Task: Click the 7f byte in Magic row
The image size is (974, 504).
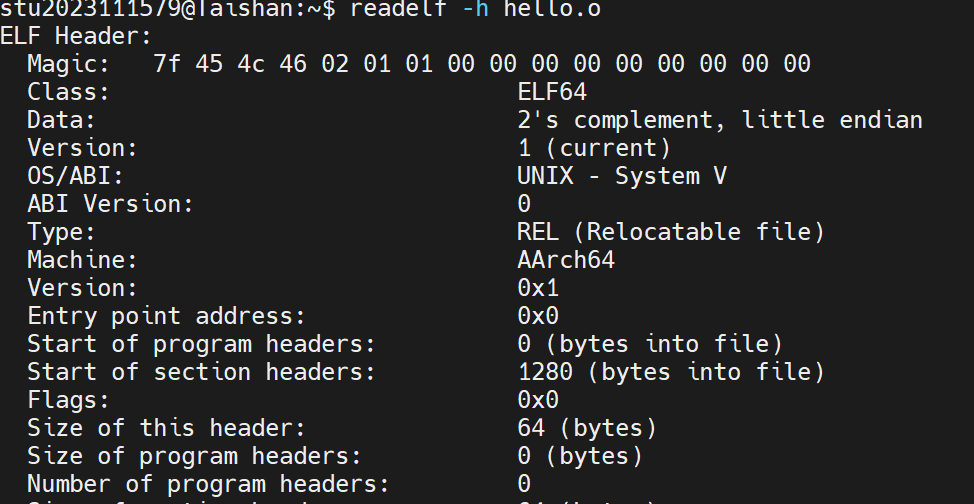Action: (x=167, y=65)
